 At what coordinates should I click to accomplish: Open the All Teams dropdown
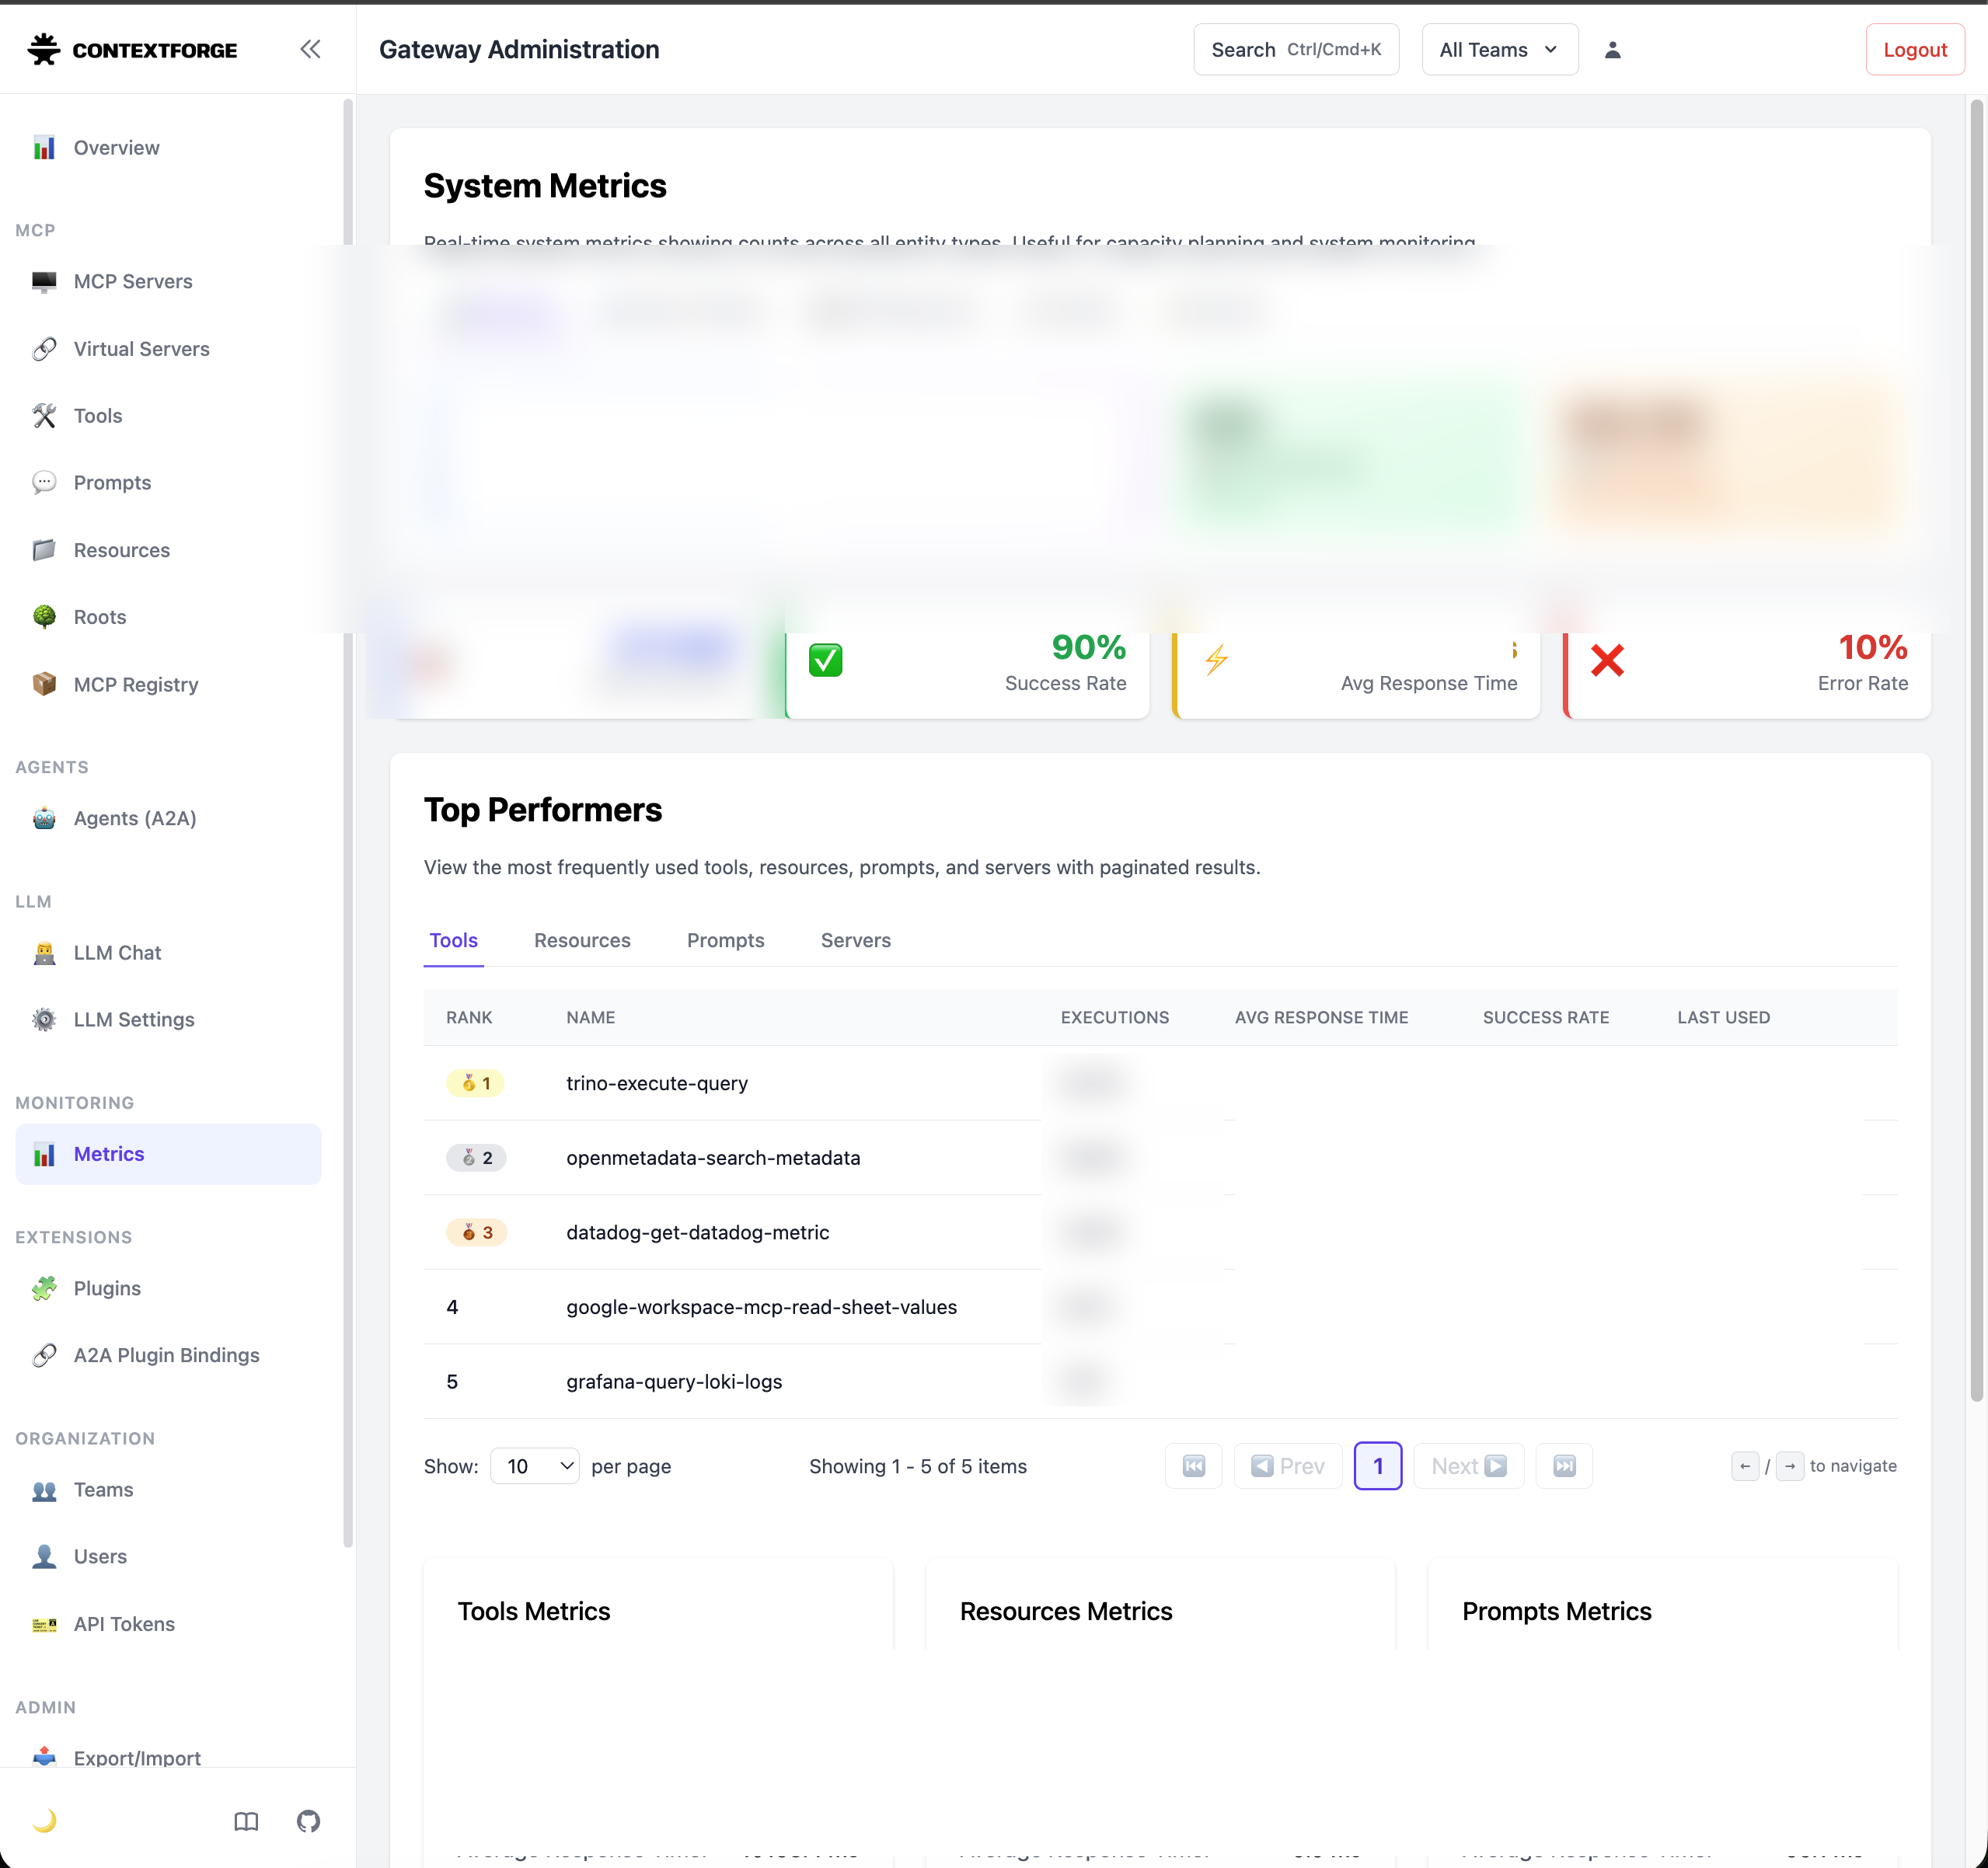tap(1499, 49)
